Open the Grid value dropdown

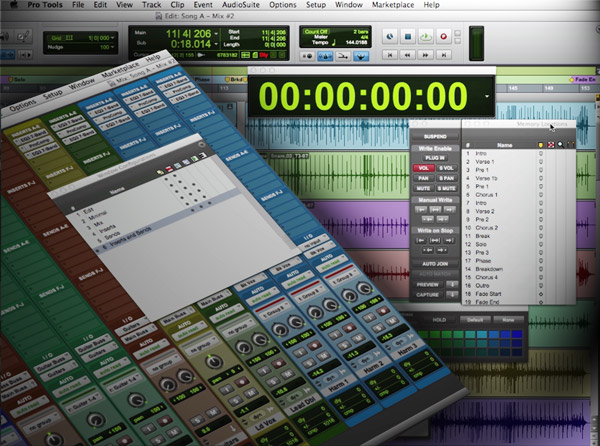112,38
